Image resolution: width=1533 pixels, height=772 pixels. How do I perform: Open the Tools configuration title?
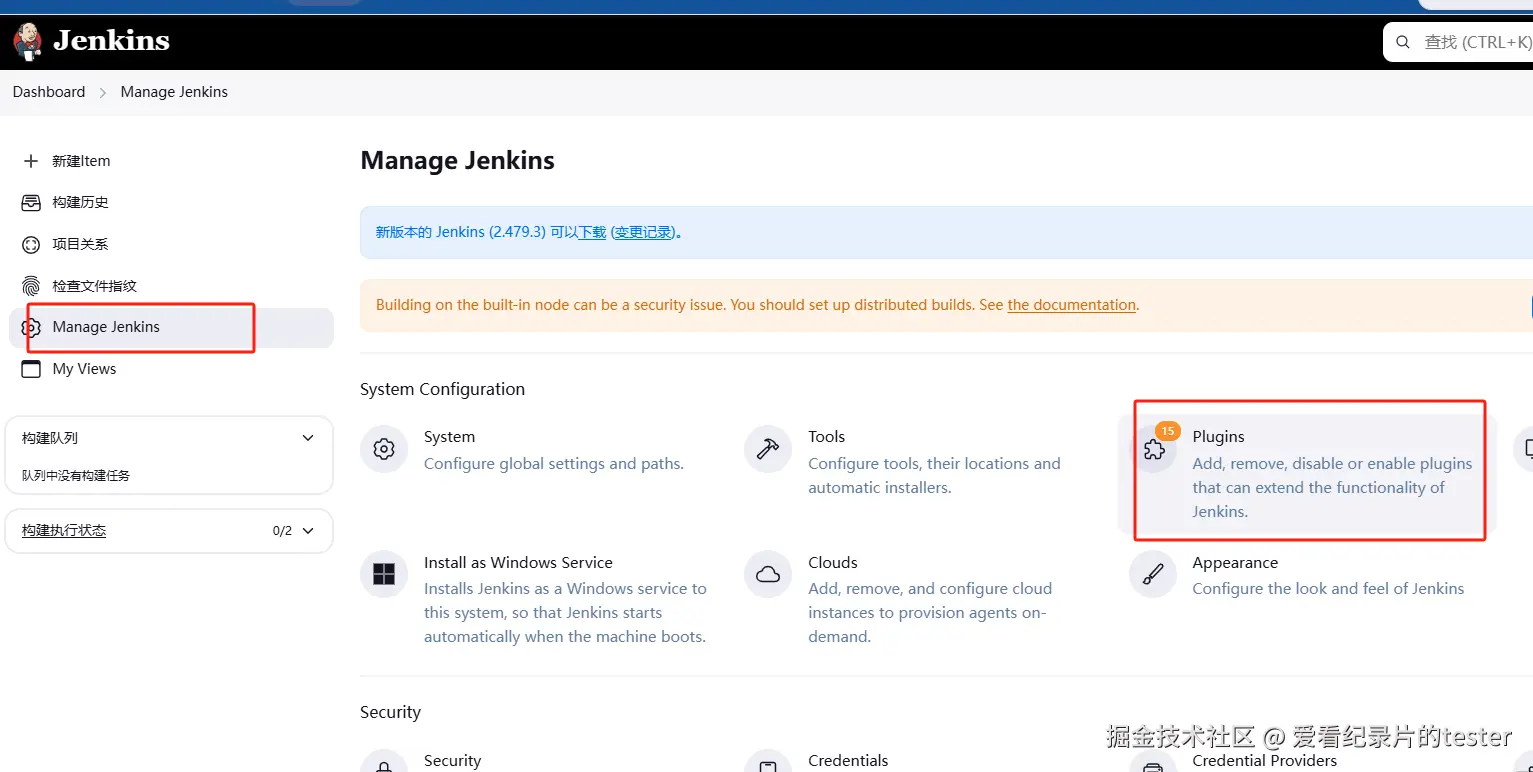click(827, 437)
